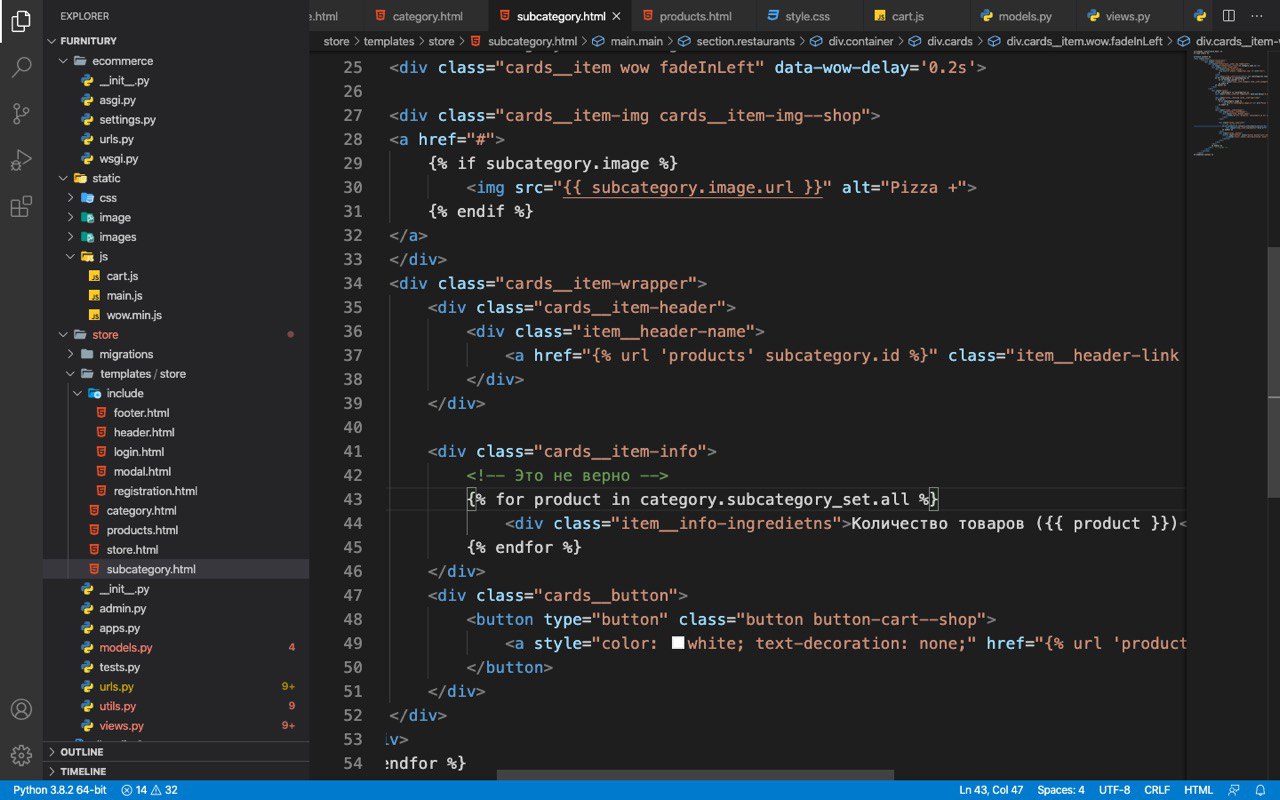Switch to the cart.js tab
Viewport: 1280px width, 800px height.
click(x=907, y=17)
